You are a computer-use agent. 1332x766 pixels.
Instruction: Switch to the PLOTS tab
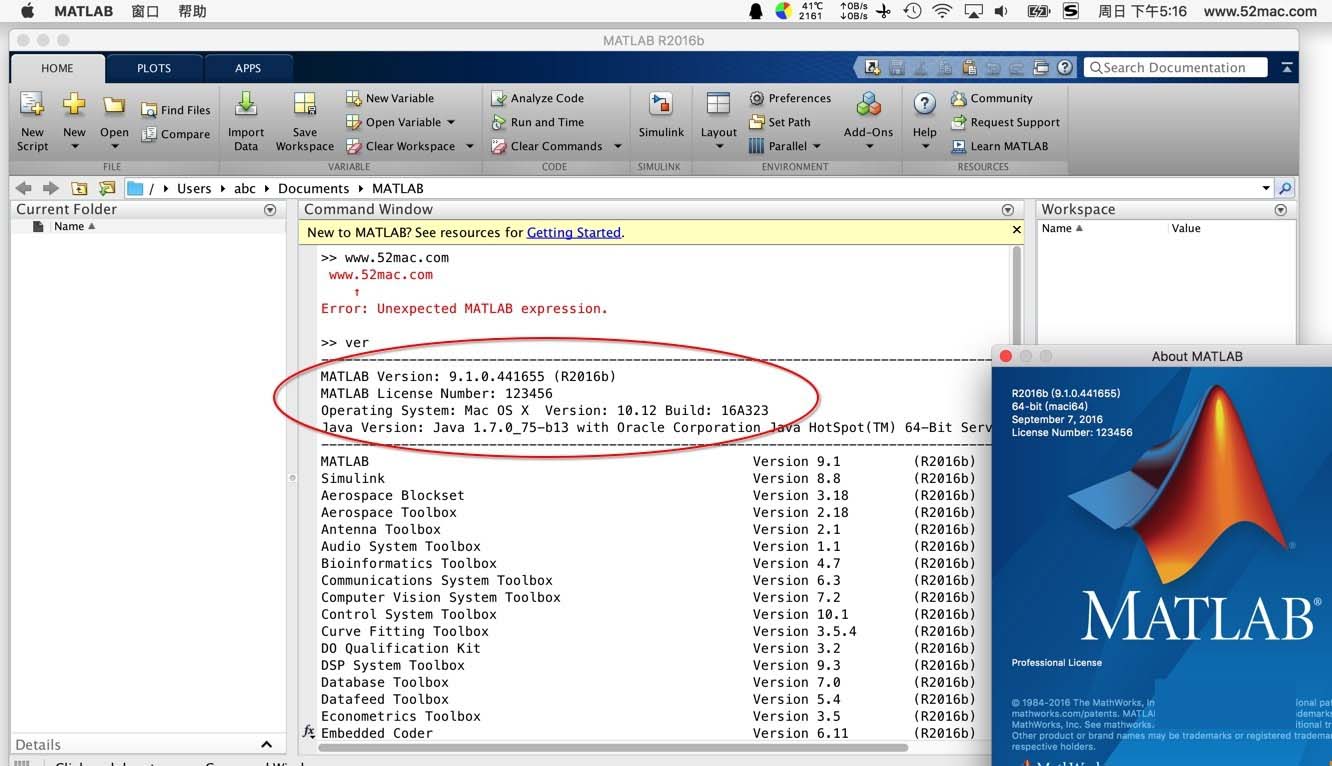pos(154,68)
